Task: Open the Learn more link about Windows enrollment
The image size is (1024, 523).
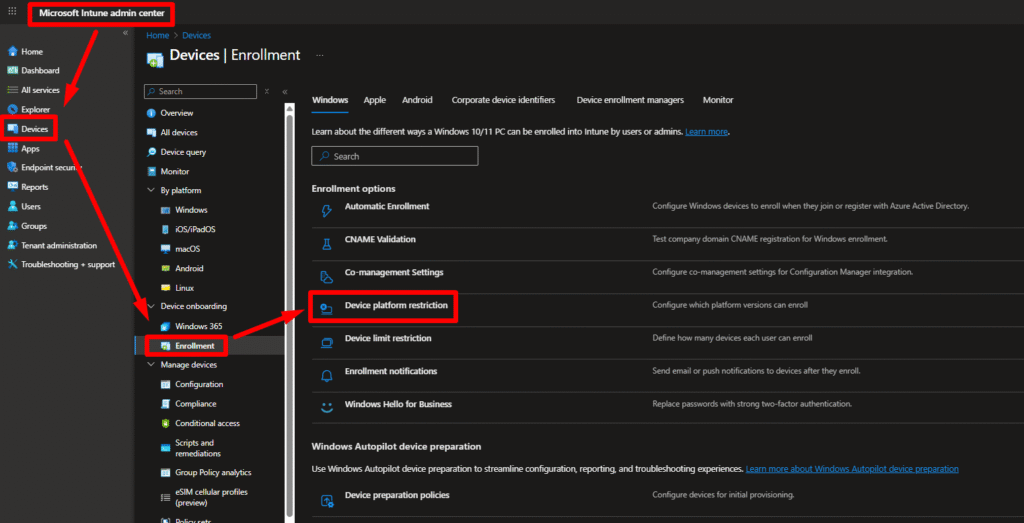Action: tap(706, 131)
